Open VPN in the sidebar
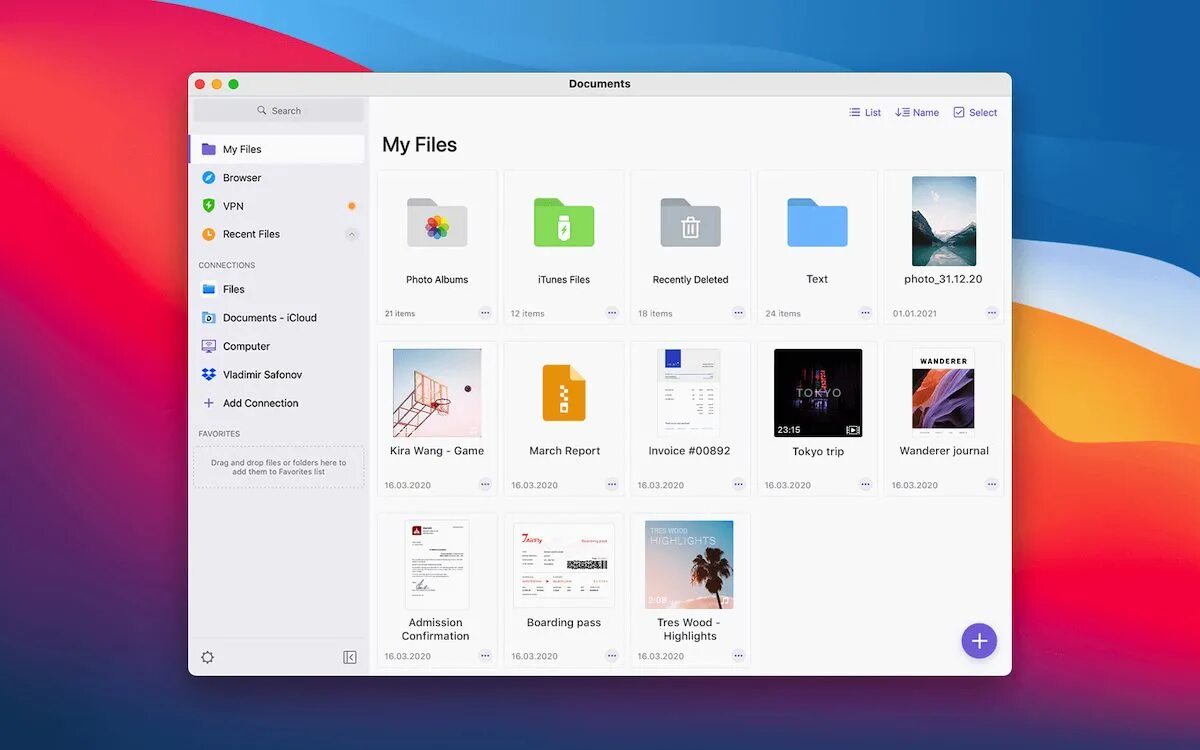Image resolution: width=1200 pixels, height=750 pixels. (277, 205)
